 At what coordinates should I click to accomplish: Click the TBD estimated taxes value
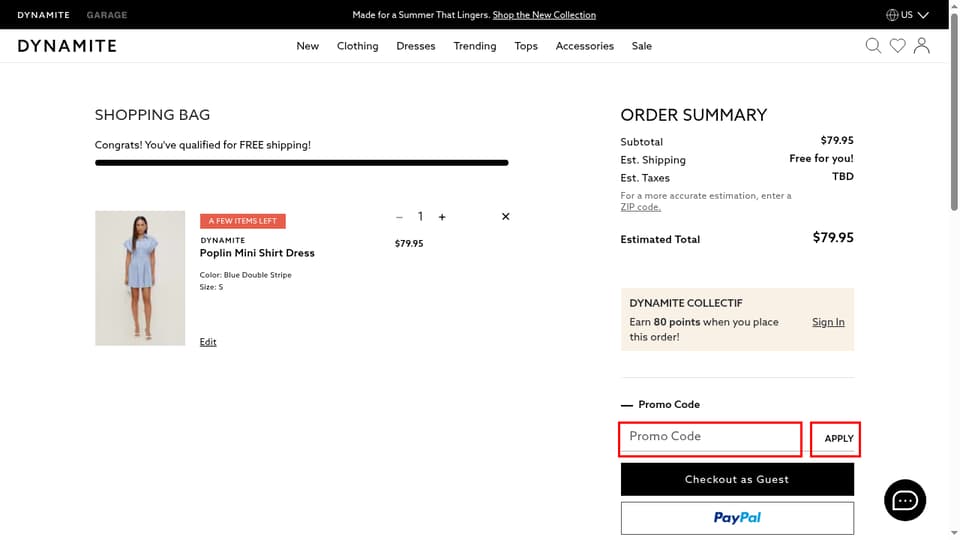tap(842, 176)
